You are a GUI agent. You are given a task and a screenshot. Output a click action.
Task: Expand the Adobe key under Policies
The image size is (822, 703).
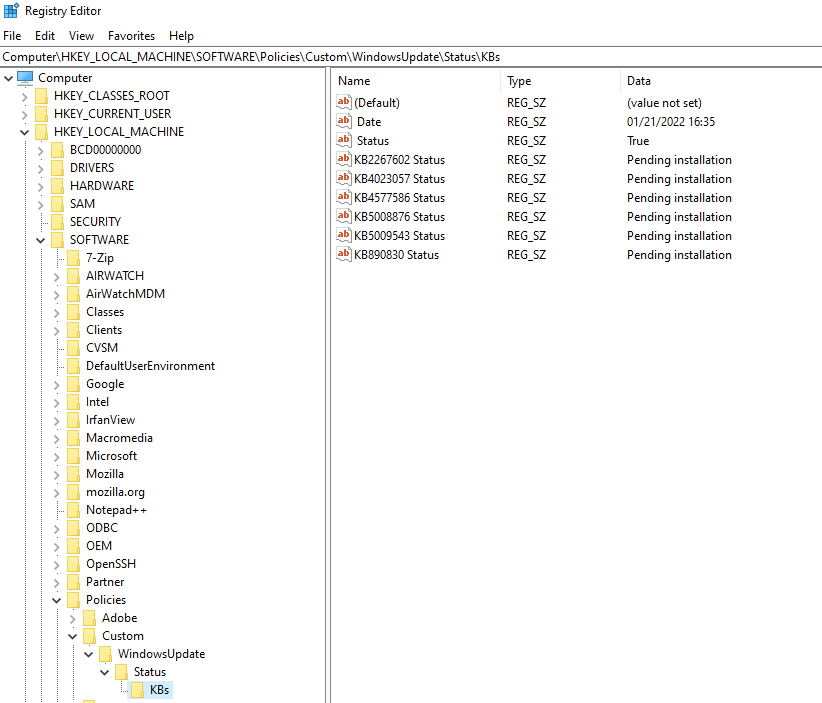[72, 618]
